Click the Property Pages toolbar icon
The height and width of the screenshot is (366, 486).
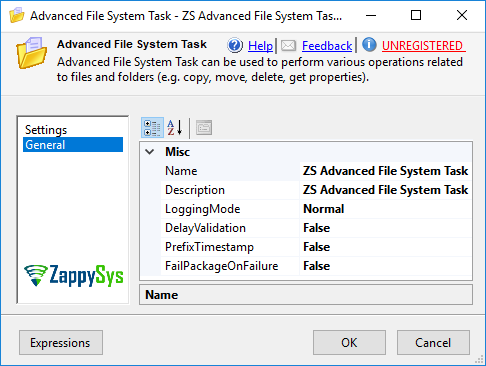click(x=204, y=128)
